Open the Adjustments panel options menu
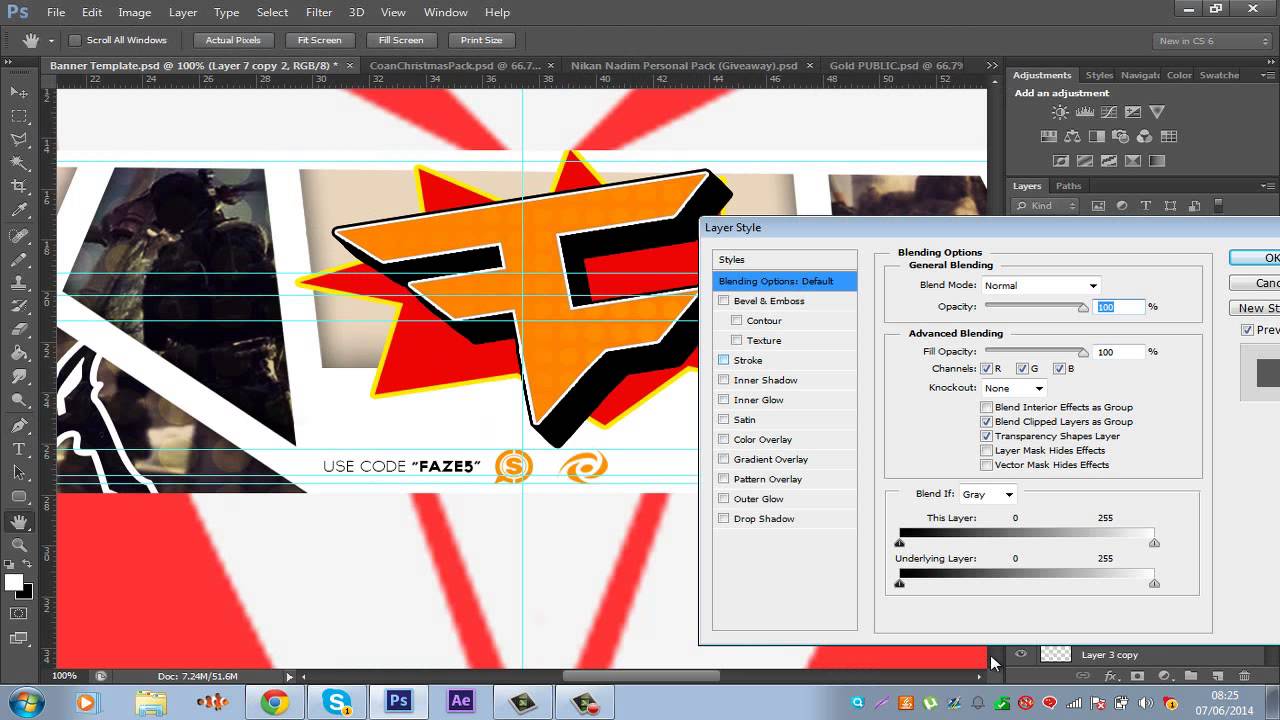 point(1268,75)
